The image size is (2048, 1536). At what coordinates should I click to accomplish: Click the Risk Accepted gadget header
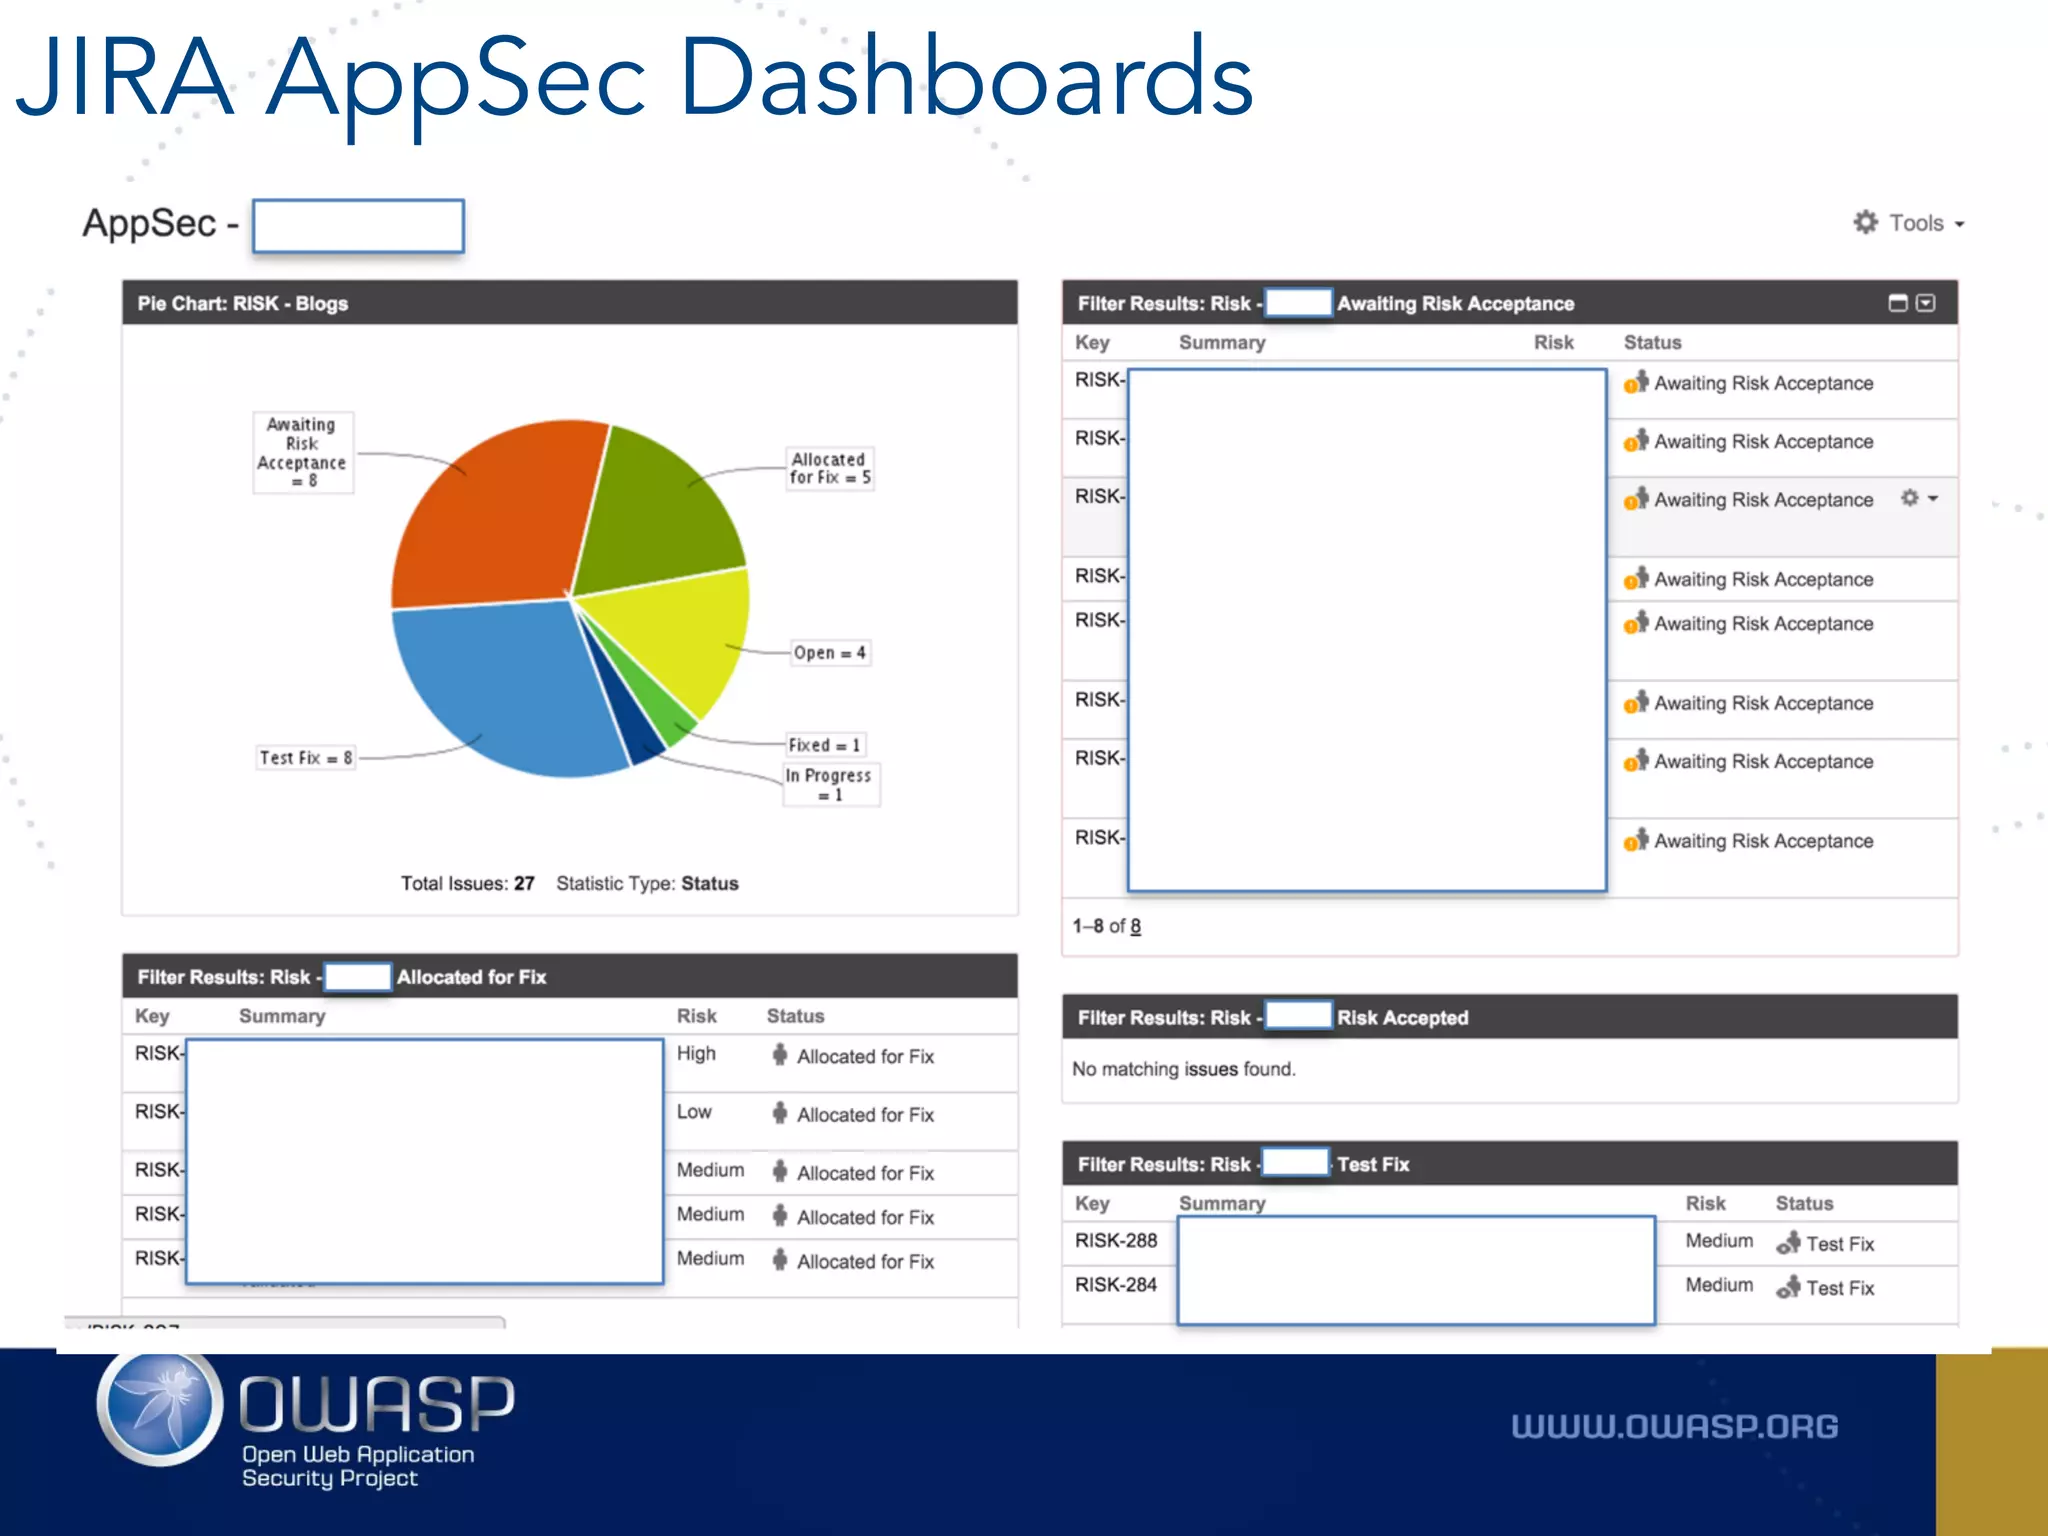[1510, 1017]
